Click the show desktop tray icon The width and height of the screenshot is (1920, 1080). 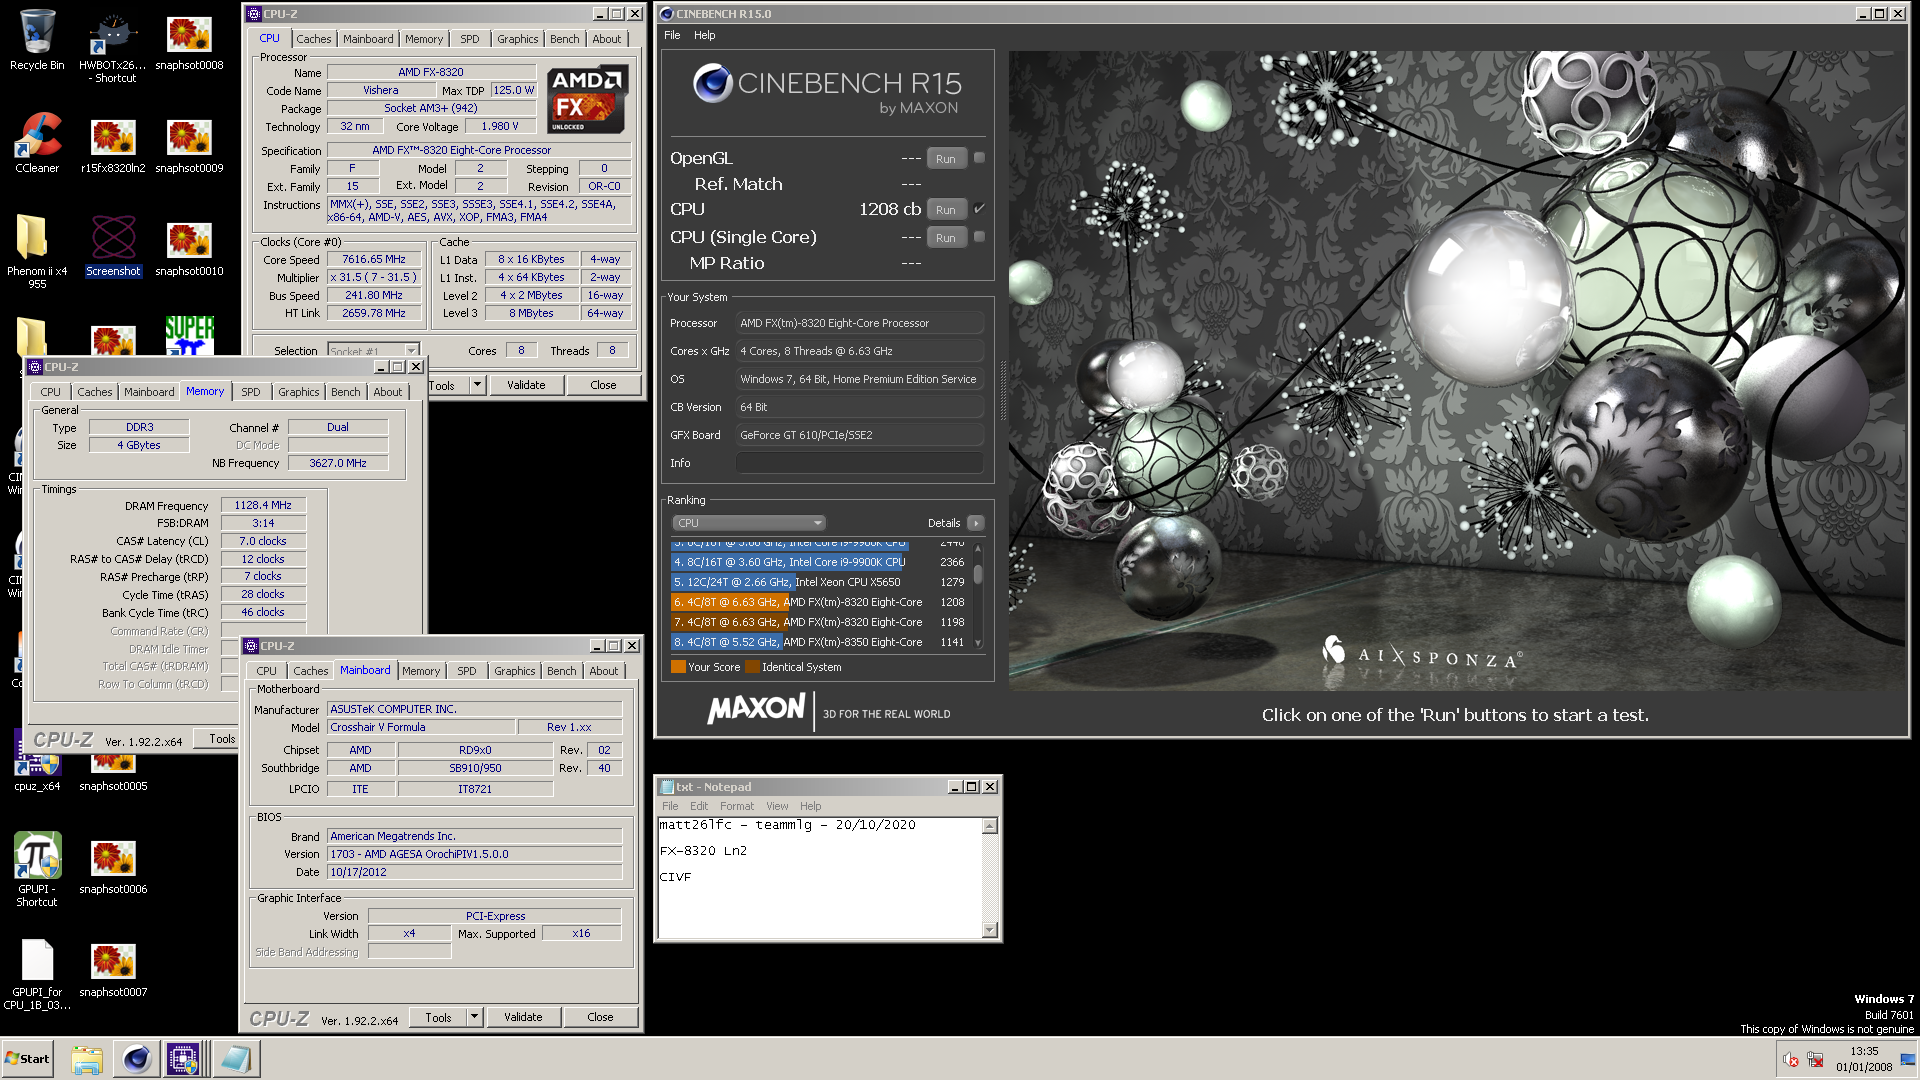[1908, 1059]
